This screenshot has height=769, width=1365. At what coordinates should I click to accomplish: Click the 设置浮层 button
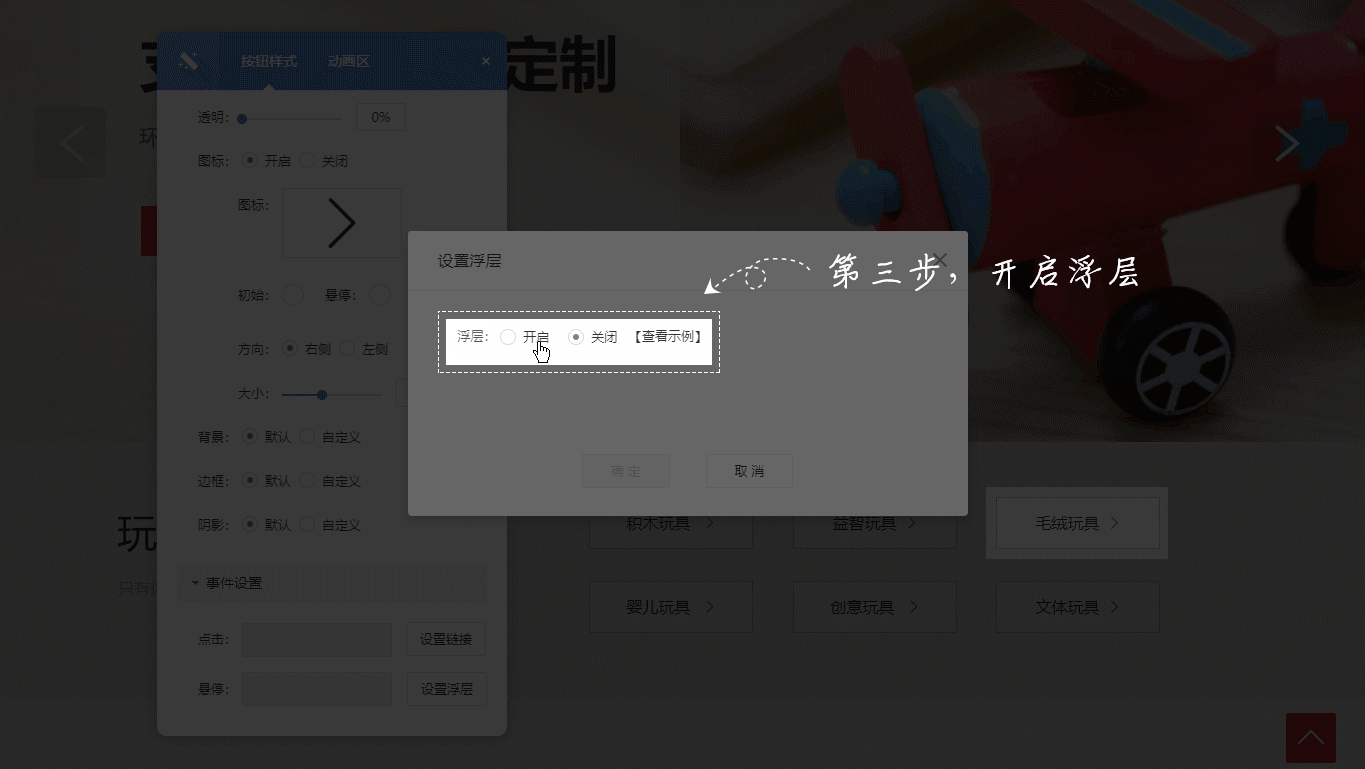(x=447, y=689)
